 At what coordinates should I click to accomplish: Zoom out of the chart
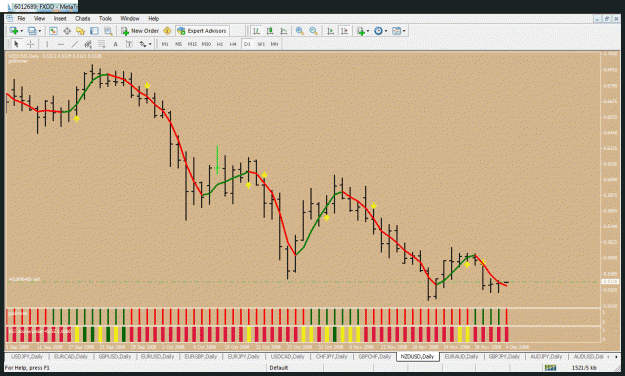[x=314, y=31]
